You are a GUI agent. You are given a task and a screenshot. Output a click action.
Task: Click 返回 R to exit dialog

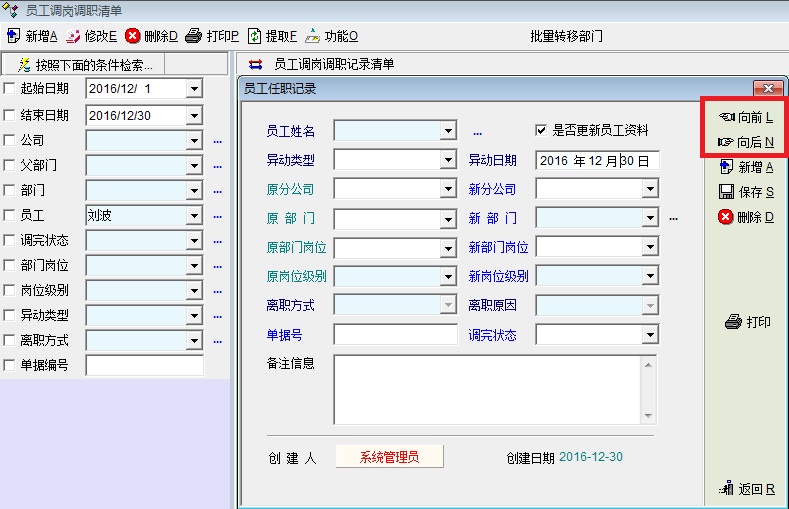[x=746, y=489]
